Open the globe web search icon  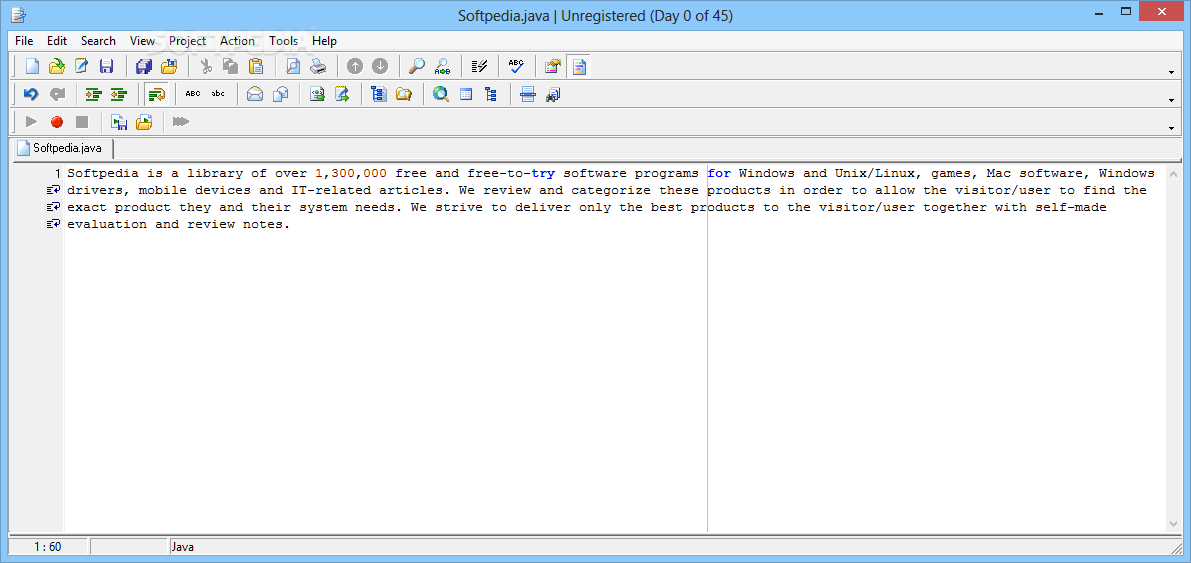441,94
